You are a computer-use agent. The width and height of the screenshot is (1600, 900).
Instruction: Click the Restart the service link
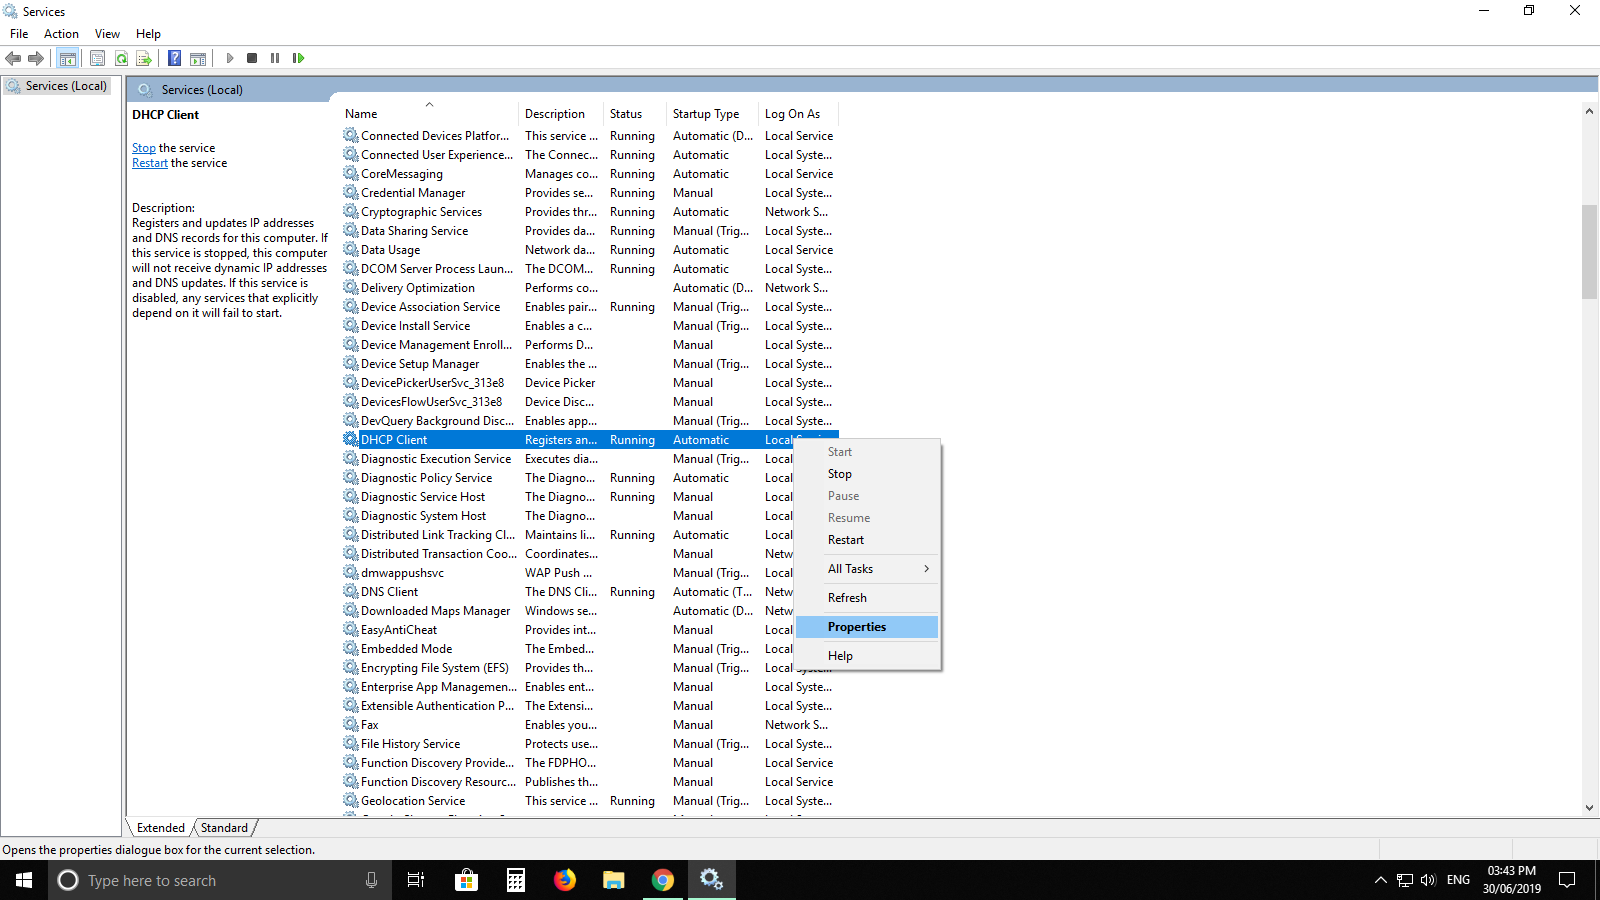(x=149, y=162)
